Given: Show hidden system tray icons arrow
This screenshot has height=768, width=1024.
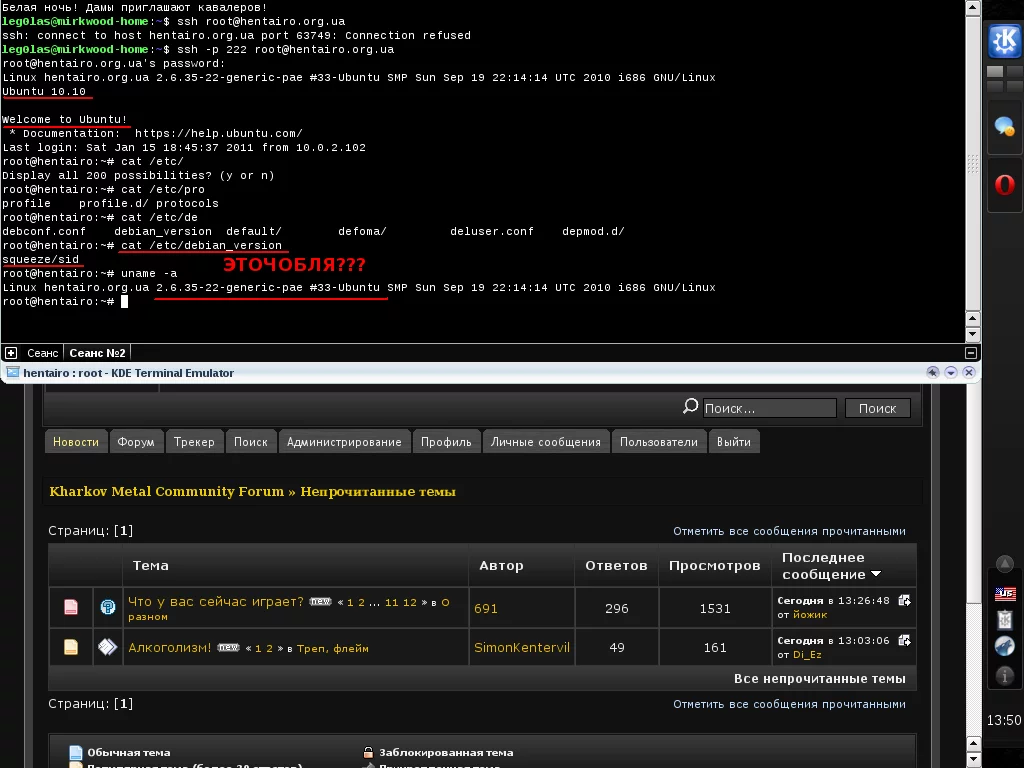Looking at the screenshot, I should point(1005,564).
